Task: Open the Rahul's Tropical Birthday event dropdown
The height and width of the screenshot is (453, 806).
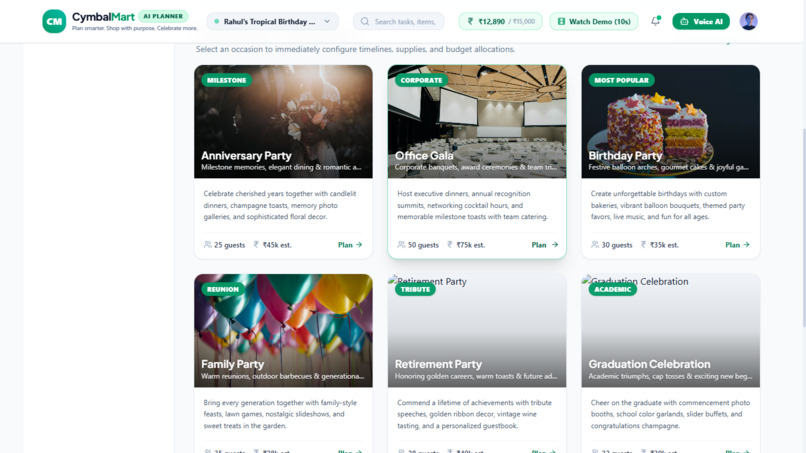Action: (x=272, y=22)
